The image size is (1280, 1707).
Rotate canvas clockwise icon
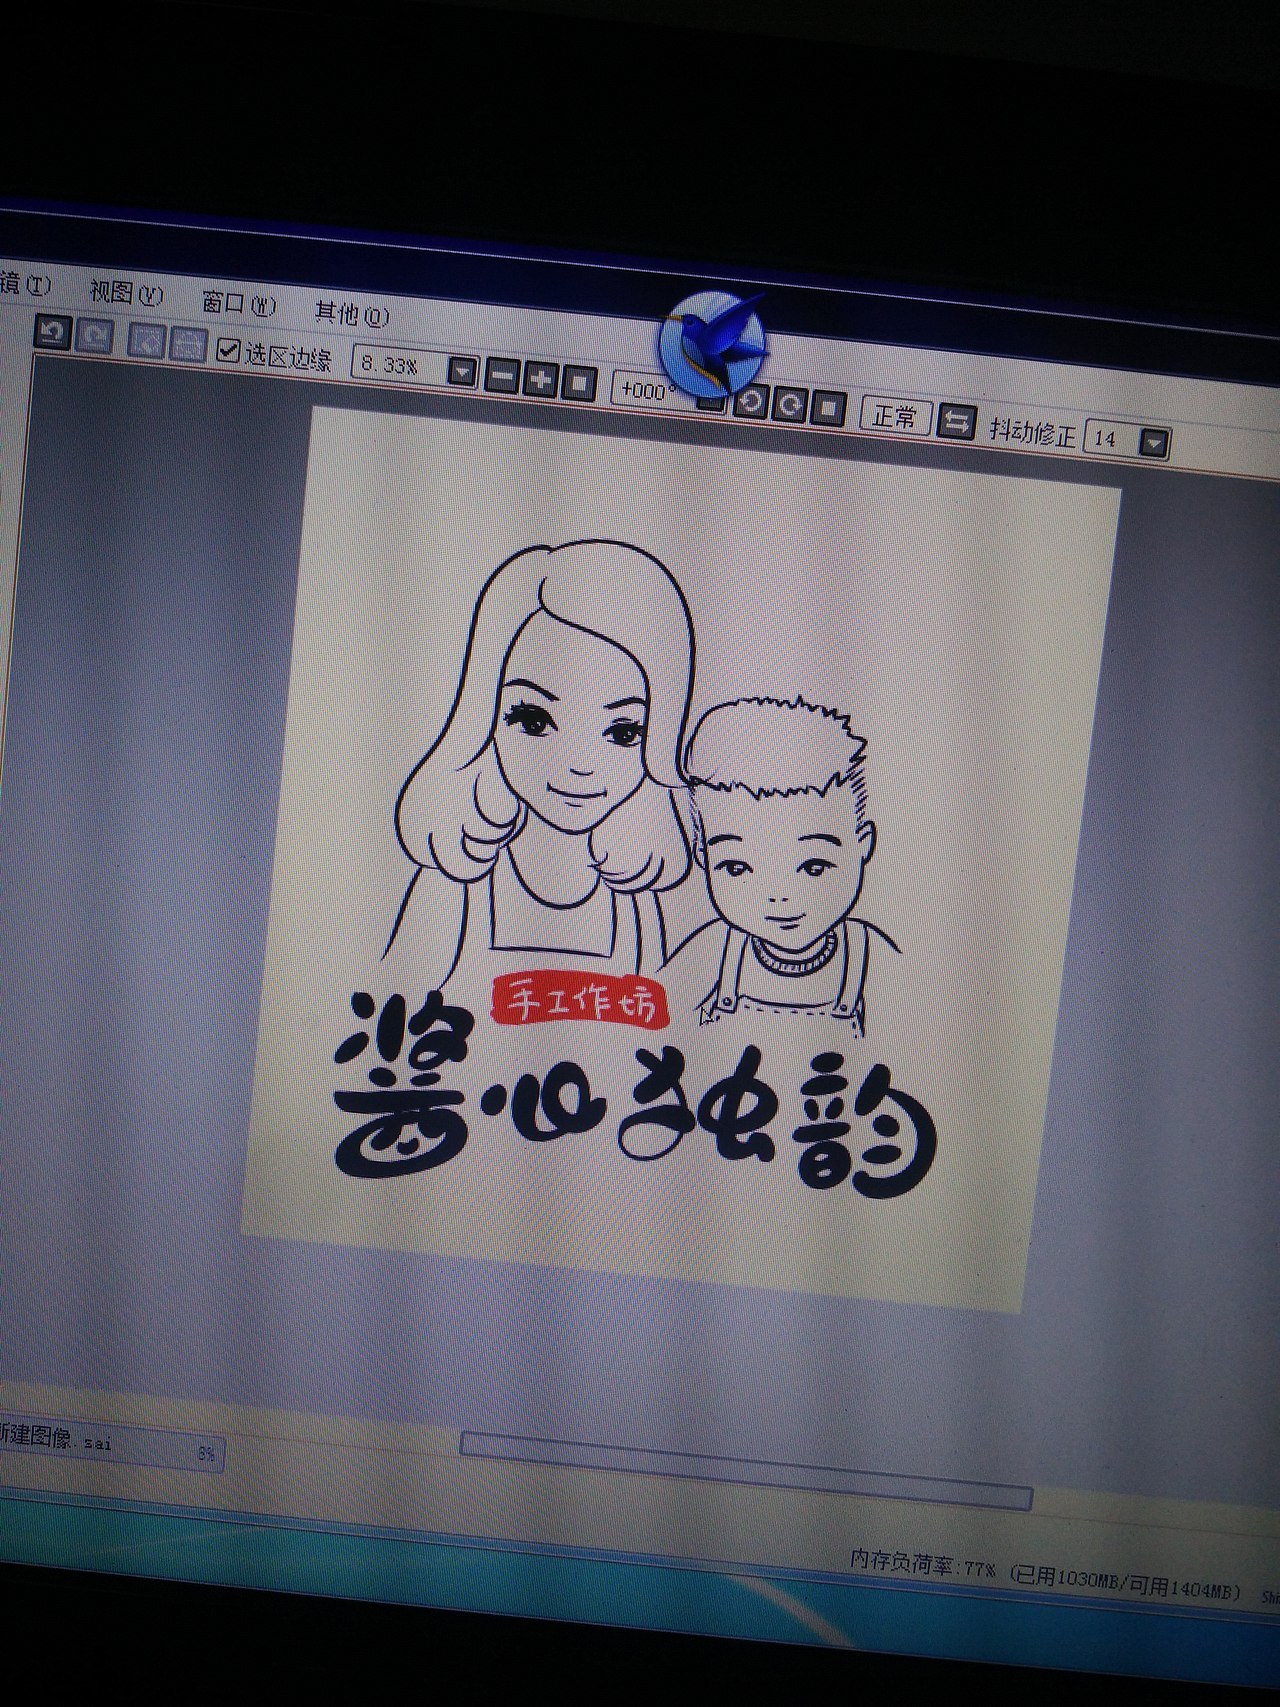coord(790,405)
